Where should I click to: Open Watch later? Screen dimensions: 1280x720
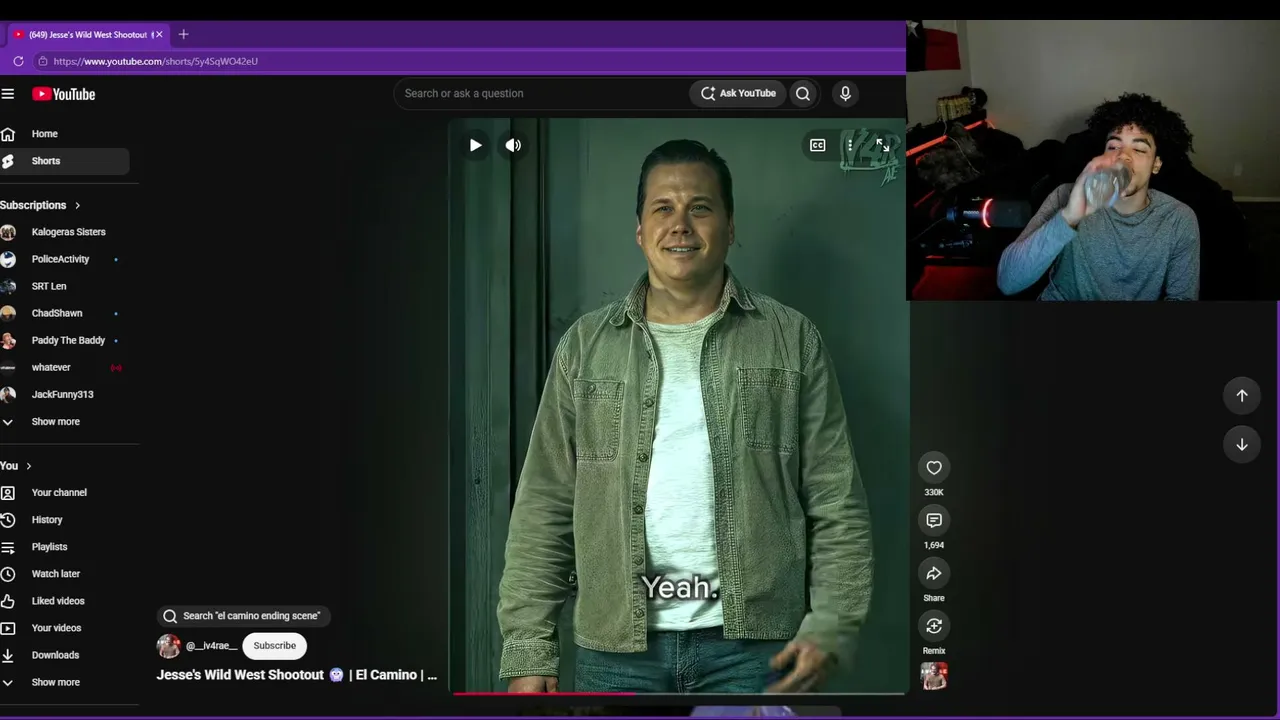click(x=65, y=574)
